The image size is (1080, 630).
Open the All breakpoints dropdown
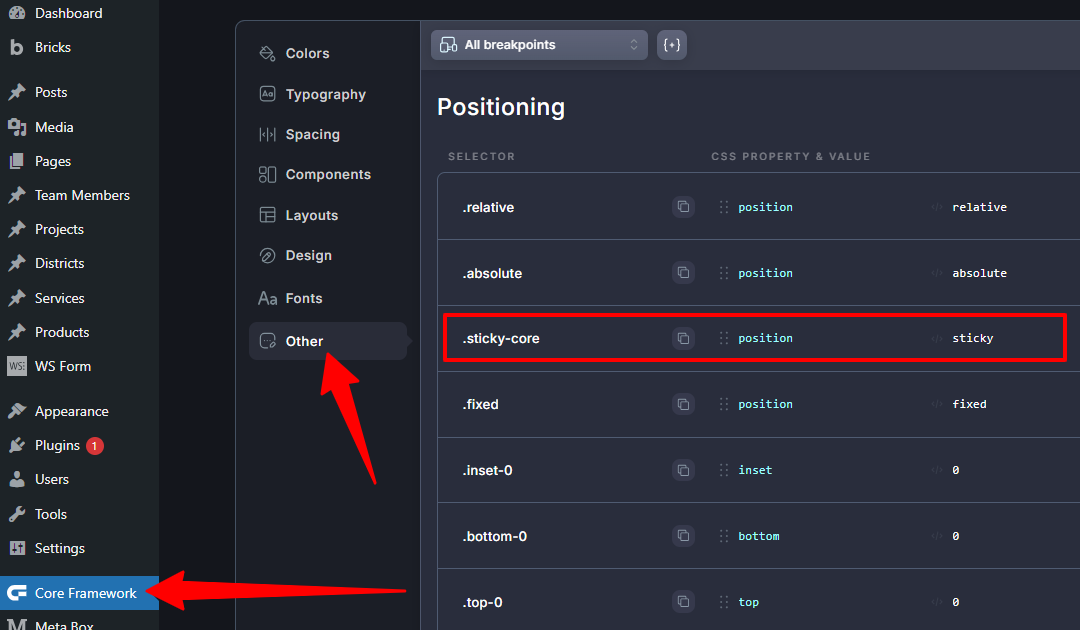[539, 45]
